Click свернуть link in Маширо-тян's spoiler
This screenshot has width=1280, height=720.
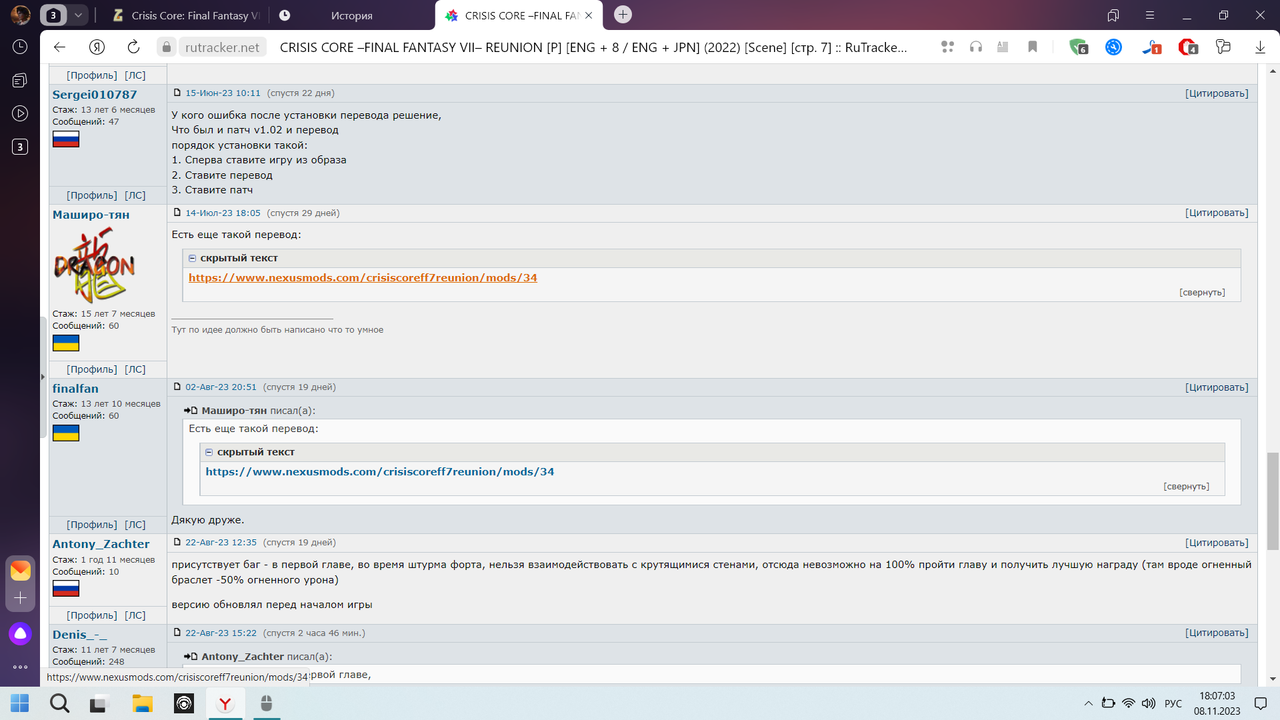[x=1201, y=292]
